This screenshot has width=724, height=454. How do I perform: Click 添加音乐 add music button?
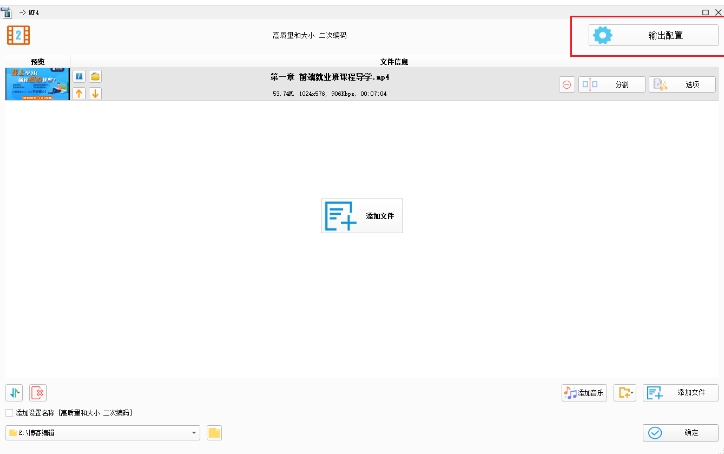click(584, 393)
